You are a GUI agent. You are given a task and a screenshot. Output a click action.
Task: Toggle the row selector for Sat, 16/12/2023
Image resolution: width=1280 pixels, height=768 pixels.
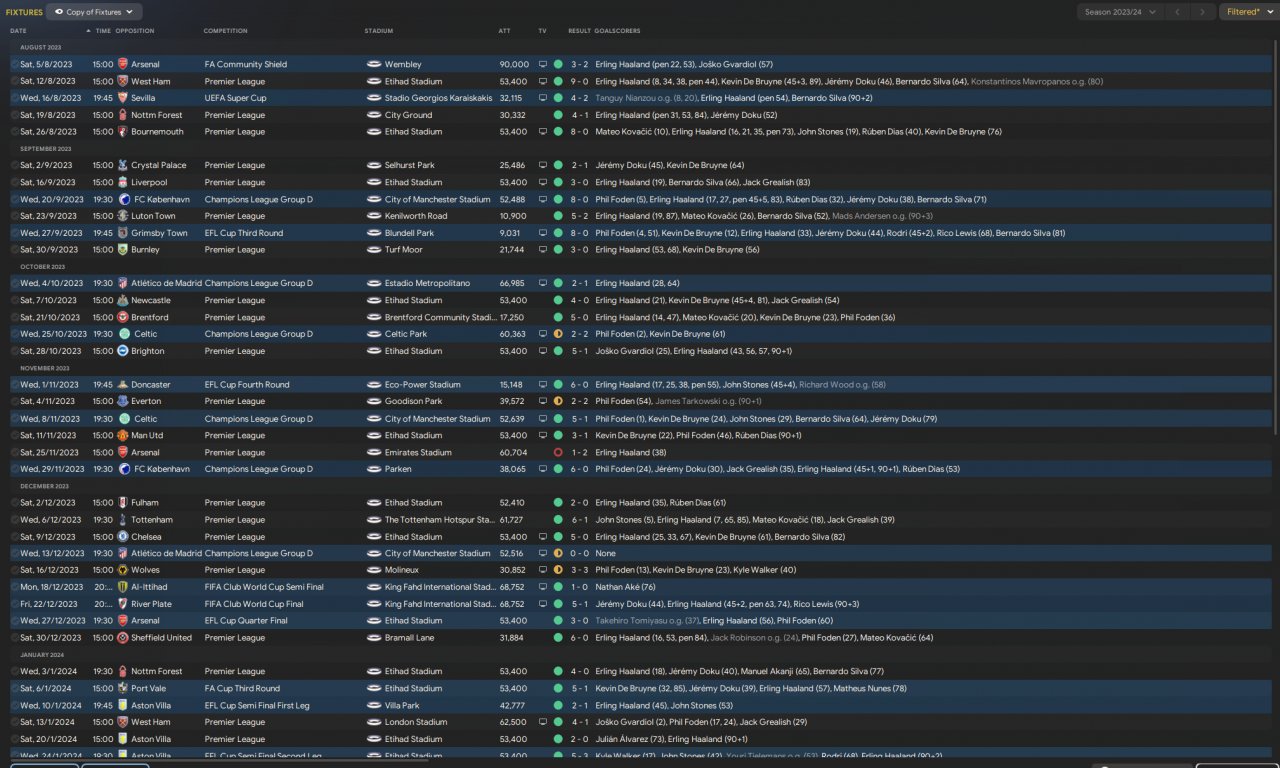pyautogui.click(x=15, y=570)
